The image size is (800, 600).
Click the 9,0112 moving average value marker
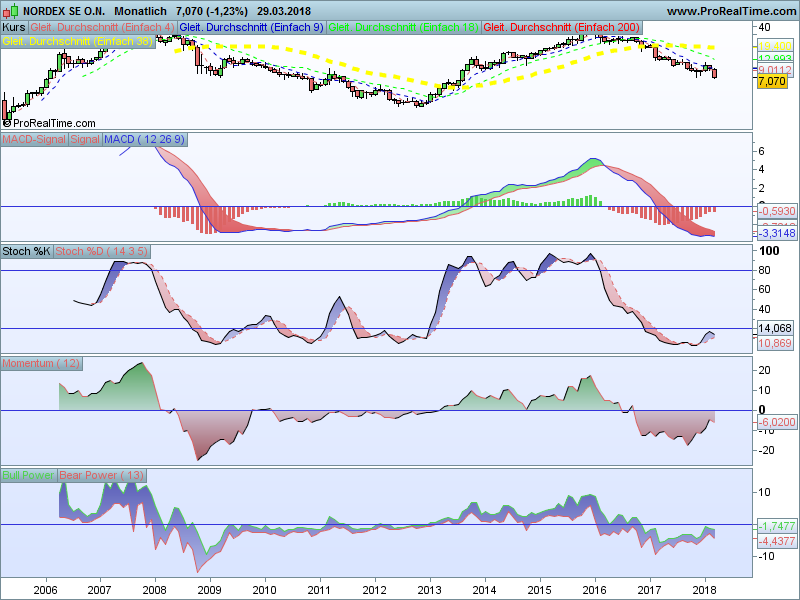(x=774, y=69)
